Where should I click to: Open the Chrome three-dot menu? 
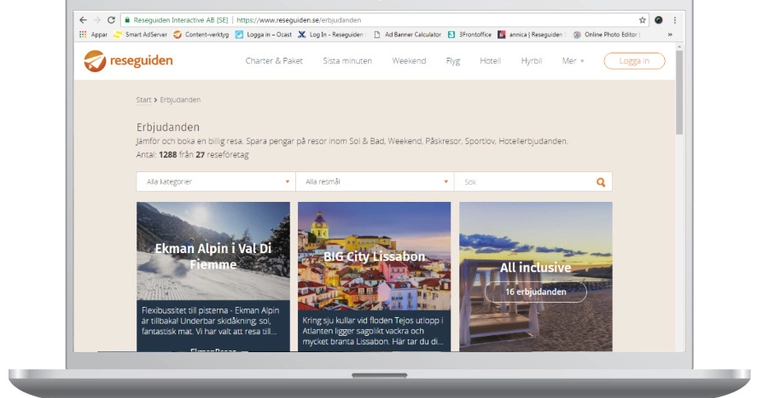[x=674, y=20]
